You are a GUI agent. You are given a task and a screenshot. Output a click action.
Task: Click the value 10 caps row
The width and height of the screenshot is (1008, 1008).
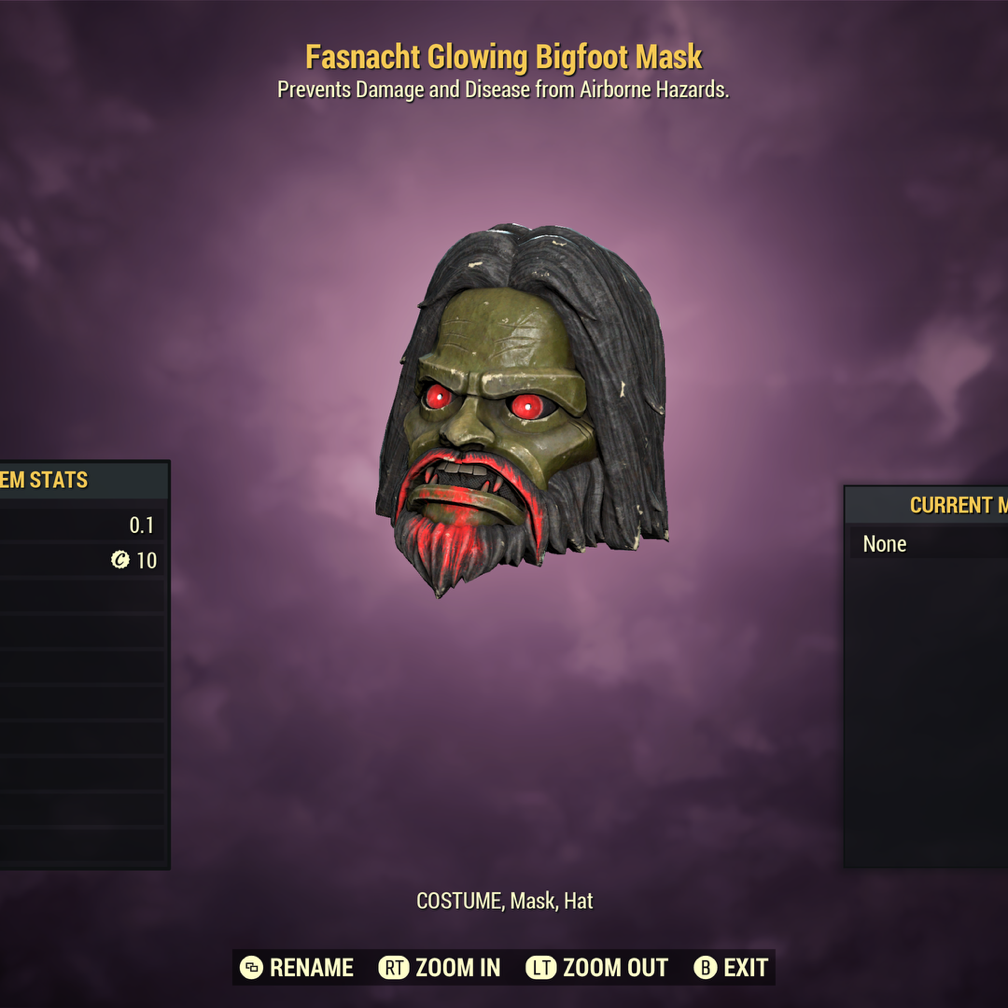[84, 560]
